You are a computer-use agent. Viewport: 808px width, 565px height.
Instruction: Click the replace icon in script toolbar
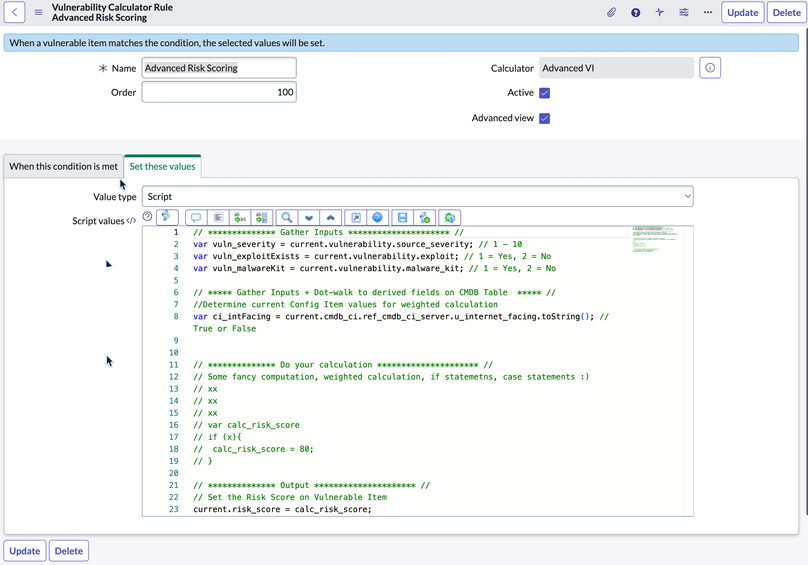coord(240,218)
